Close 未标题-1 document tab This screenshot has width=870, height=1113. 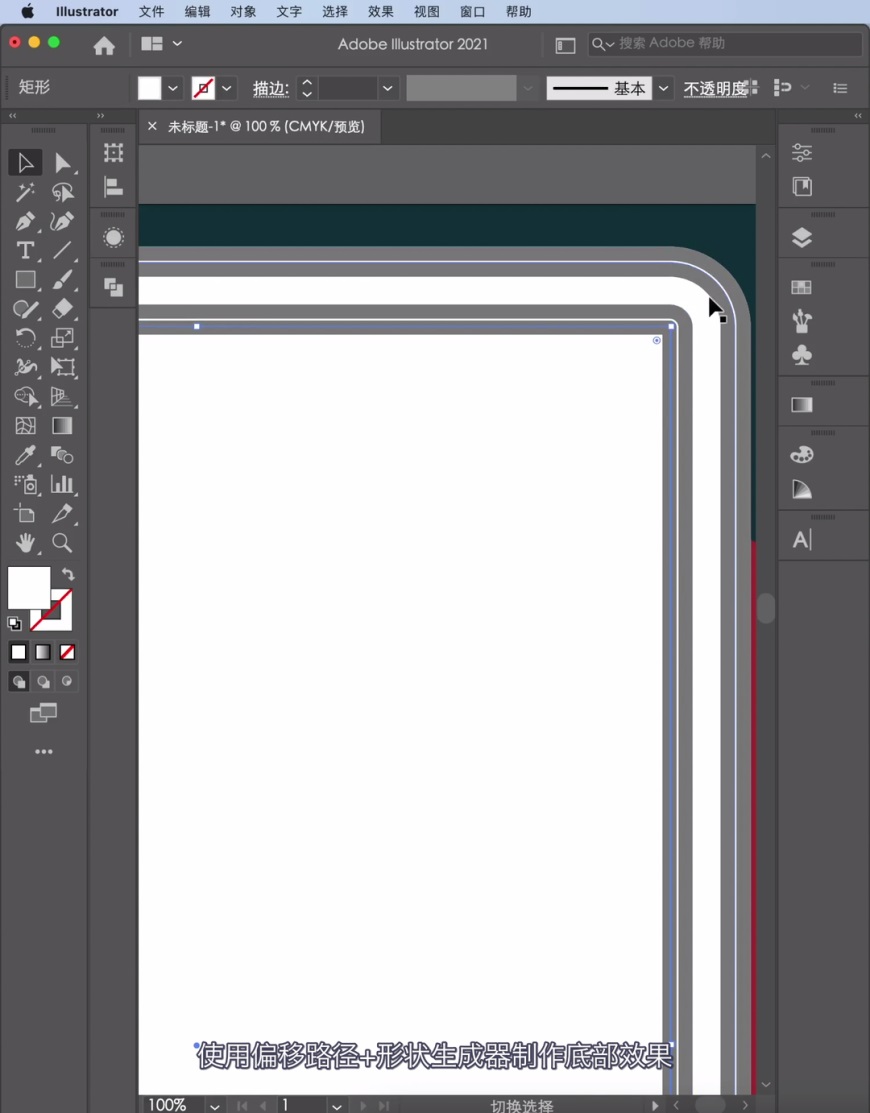[x=152, y=126]
